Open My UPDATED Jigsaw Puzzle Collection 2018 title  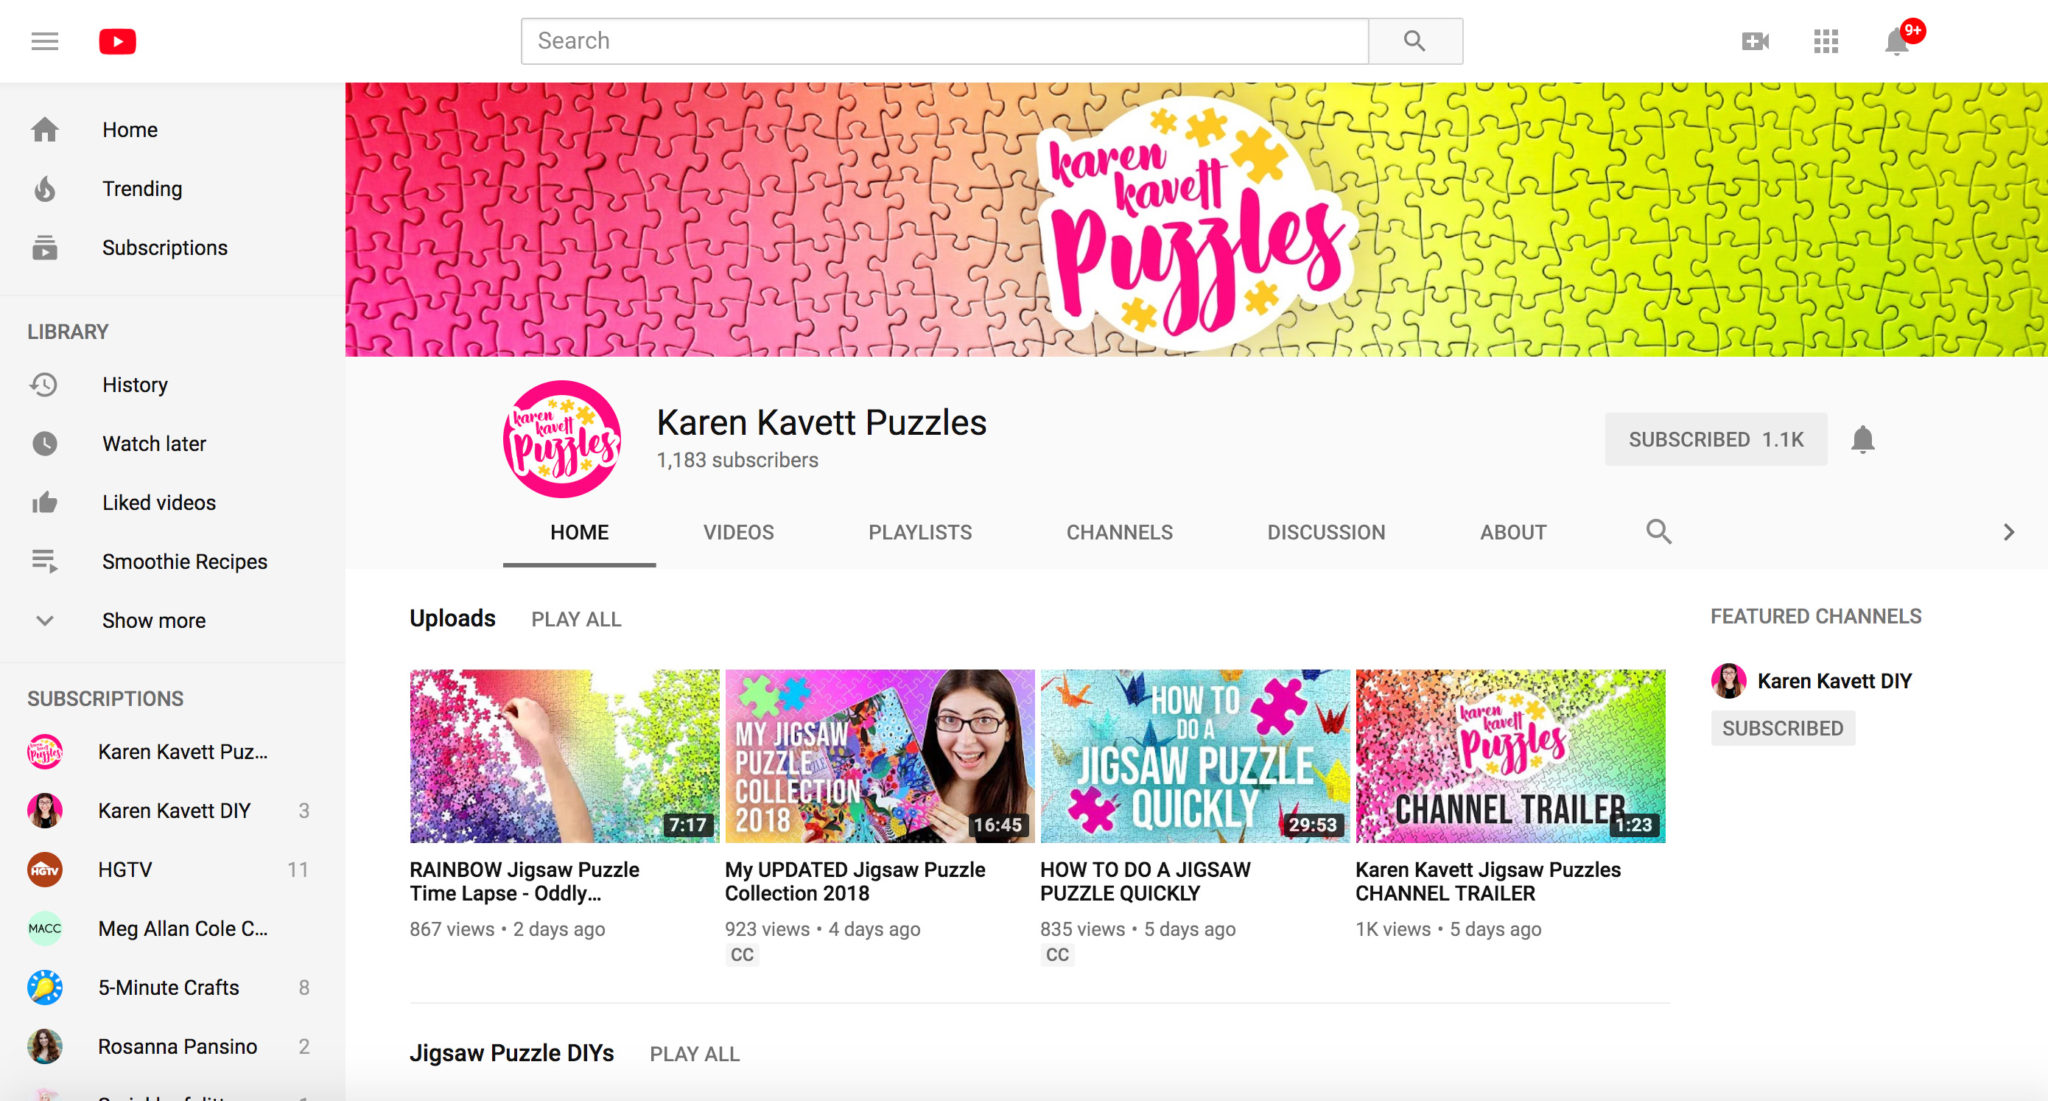(x=855, y=882)
